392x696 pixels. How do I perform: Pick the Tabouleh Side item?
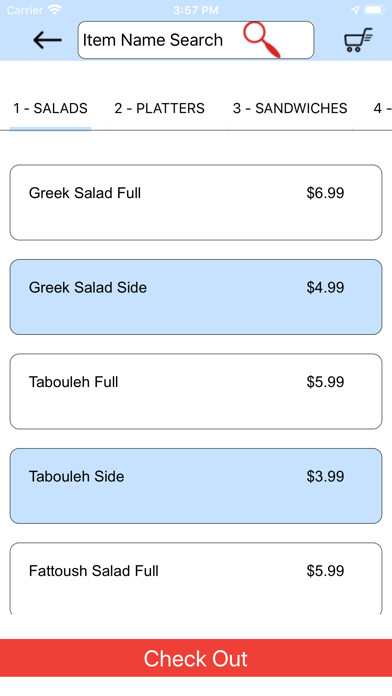[x=196, y=486]
